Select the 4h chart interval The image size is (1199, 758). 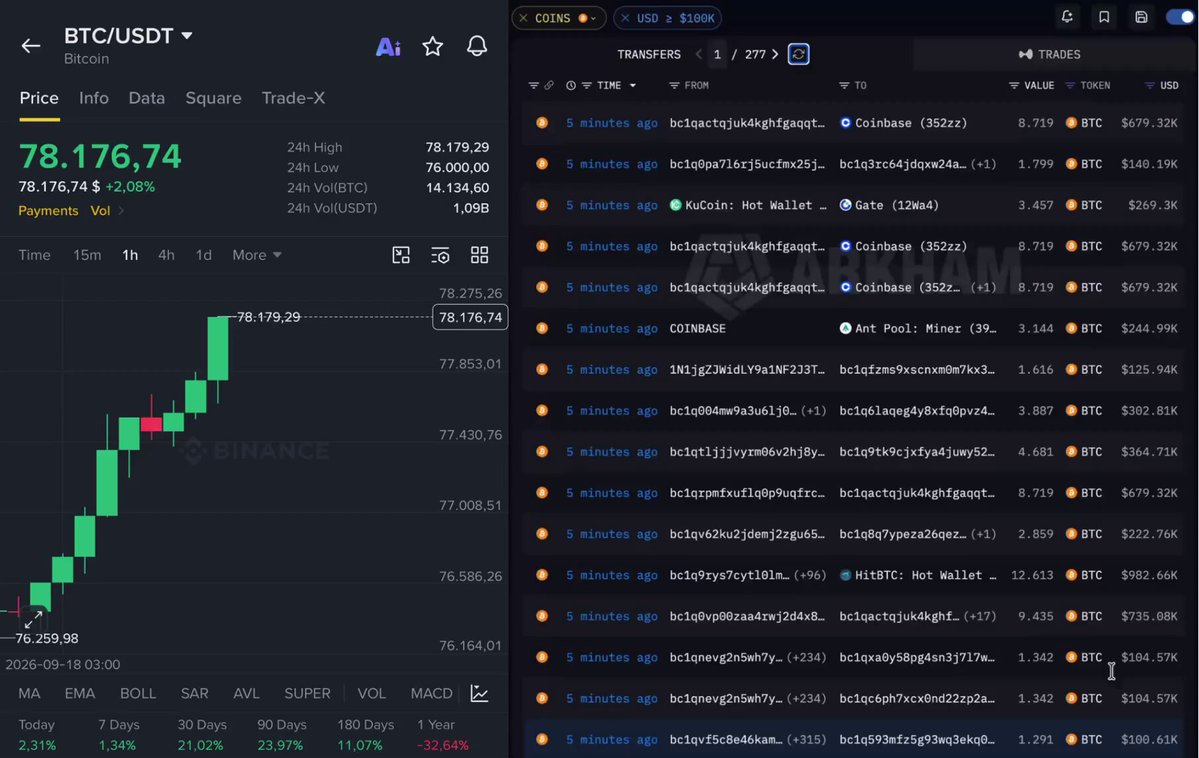(166, 255)
